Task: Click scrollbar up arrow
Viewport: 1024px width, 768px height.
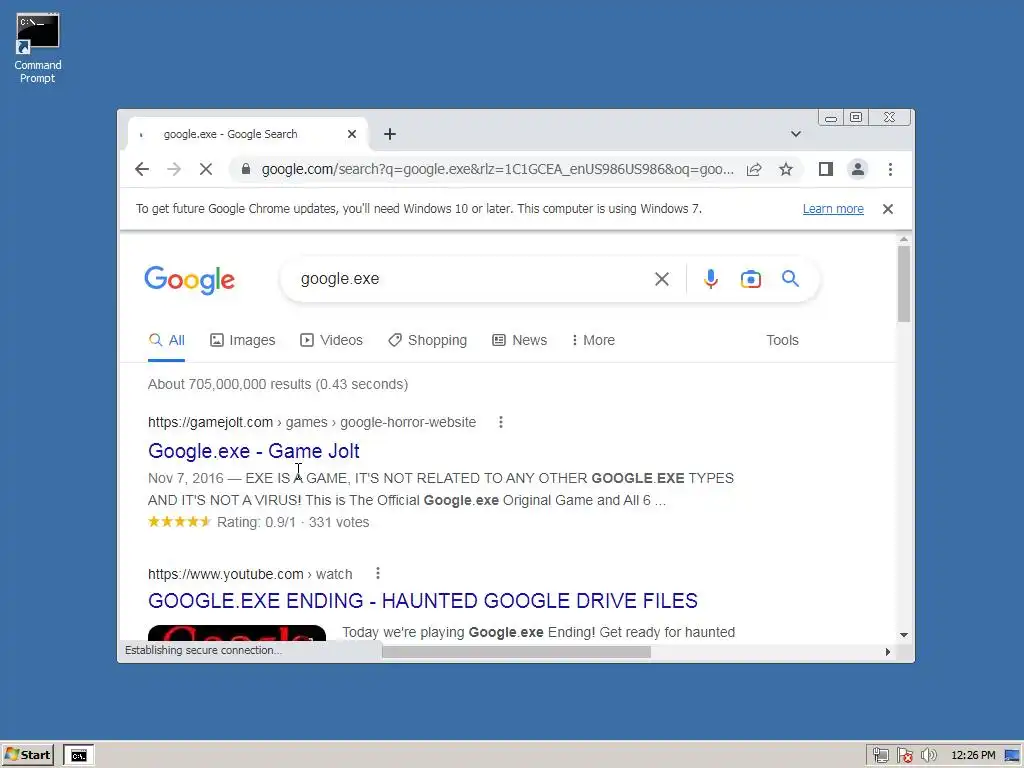Action: point(904,240)
